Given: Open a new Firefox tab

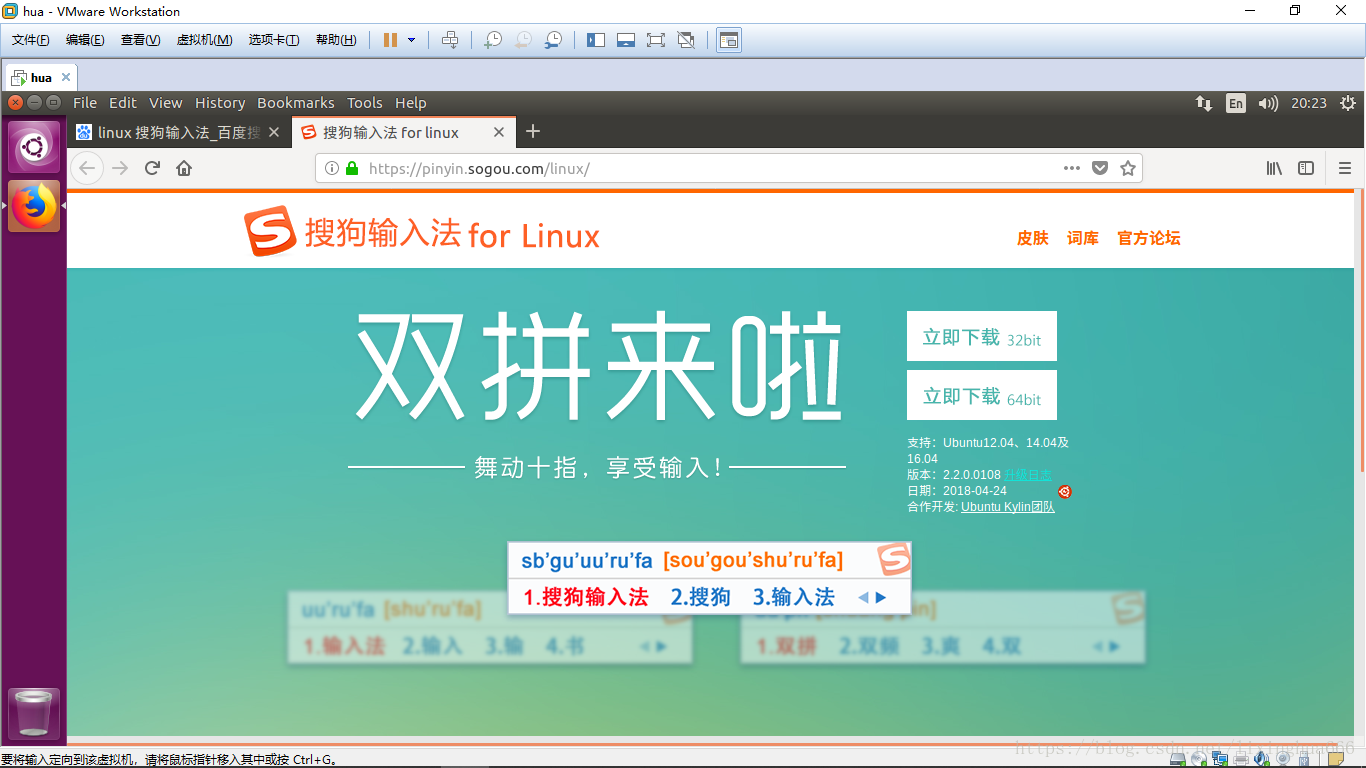Looking at the screenshot, I should click(533, 131).
